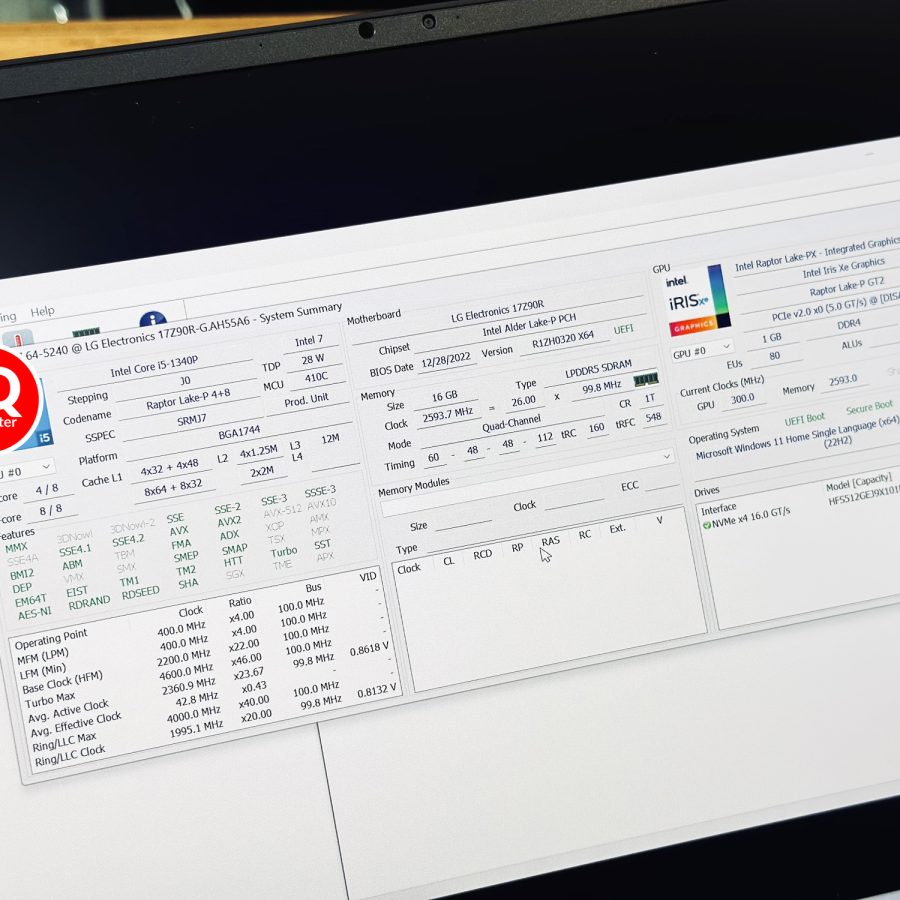Open the CPU #0 selector dropdown

point(26,472)
